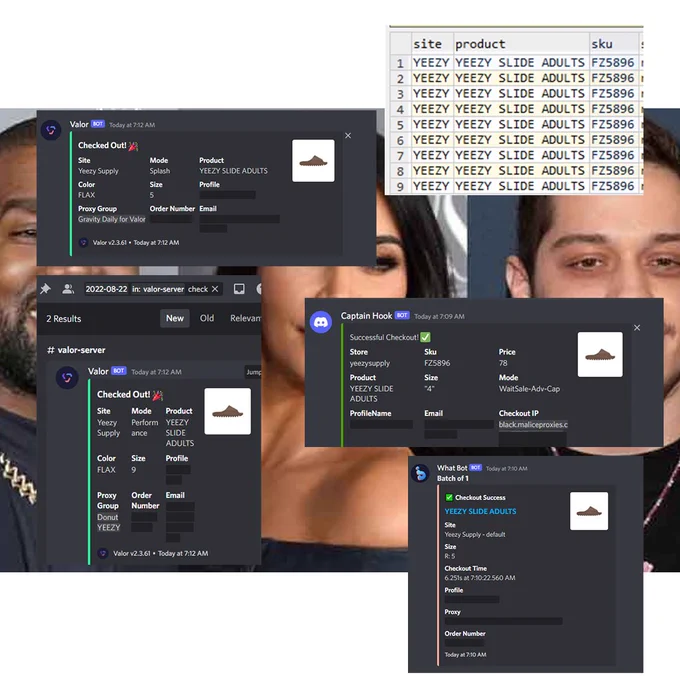Click the Valor footer icon in search result embed
680x680 pixels.
pos(103,553)
